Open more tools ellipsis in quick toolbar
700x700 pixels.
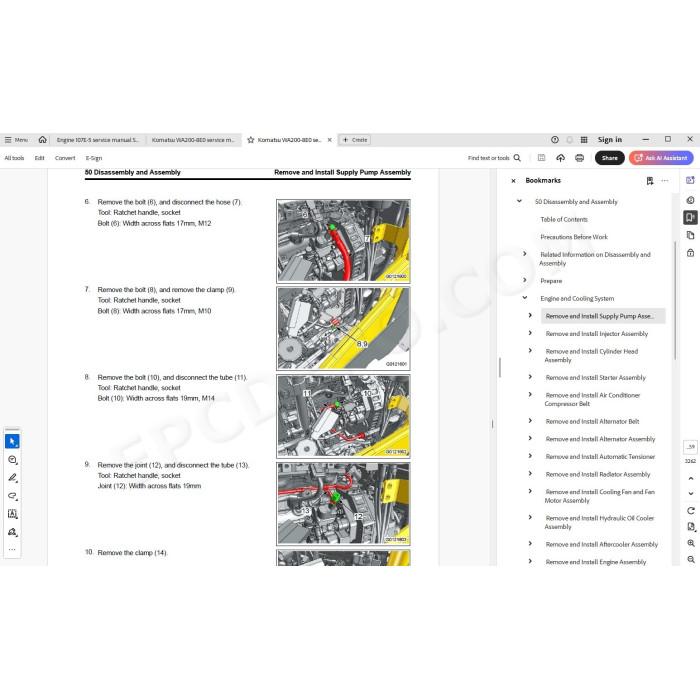click(x=12, y=550)
